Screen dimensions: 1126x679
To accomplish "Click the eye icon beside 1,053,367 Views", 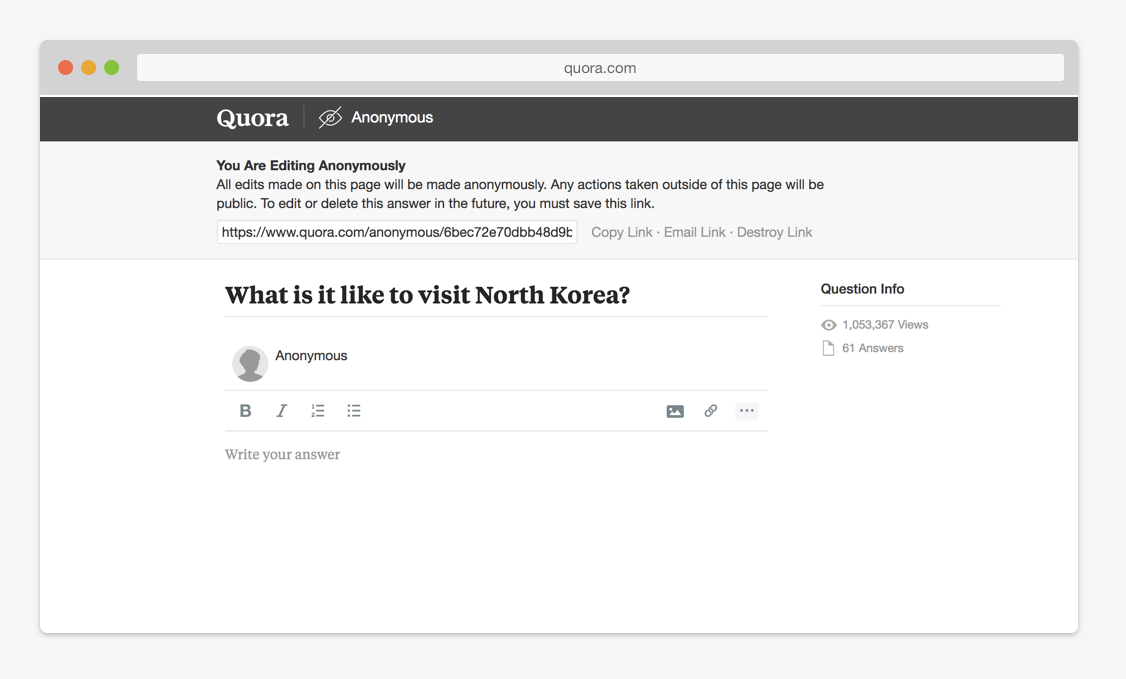I will coord(829,325).
